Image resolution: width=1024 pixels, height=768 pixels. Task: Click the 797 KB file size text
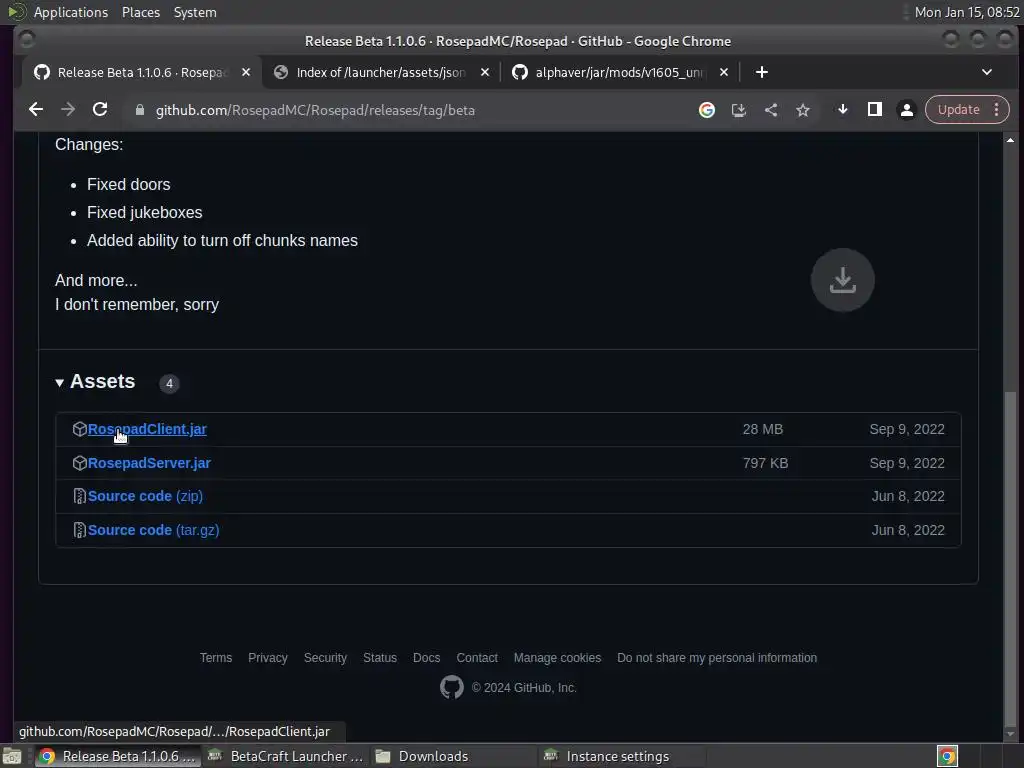pyautogui.click(x=765, y=463)
